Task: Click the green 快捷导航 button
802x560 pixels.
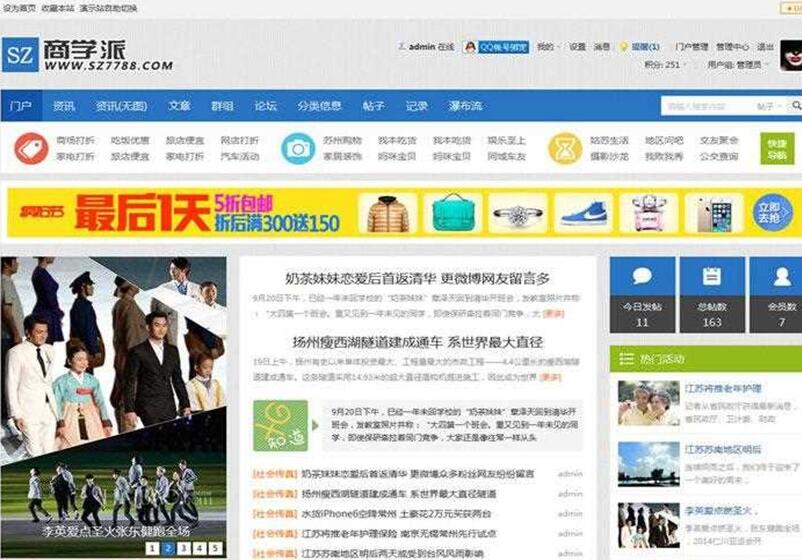Action: pos(777,149)
